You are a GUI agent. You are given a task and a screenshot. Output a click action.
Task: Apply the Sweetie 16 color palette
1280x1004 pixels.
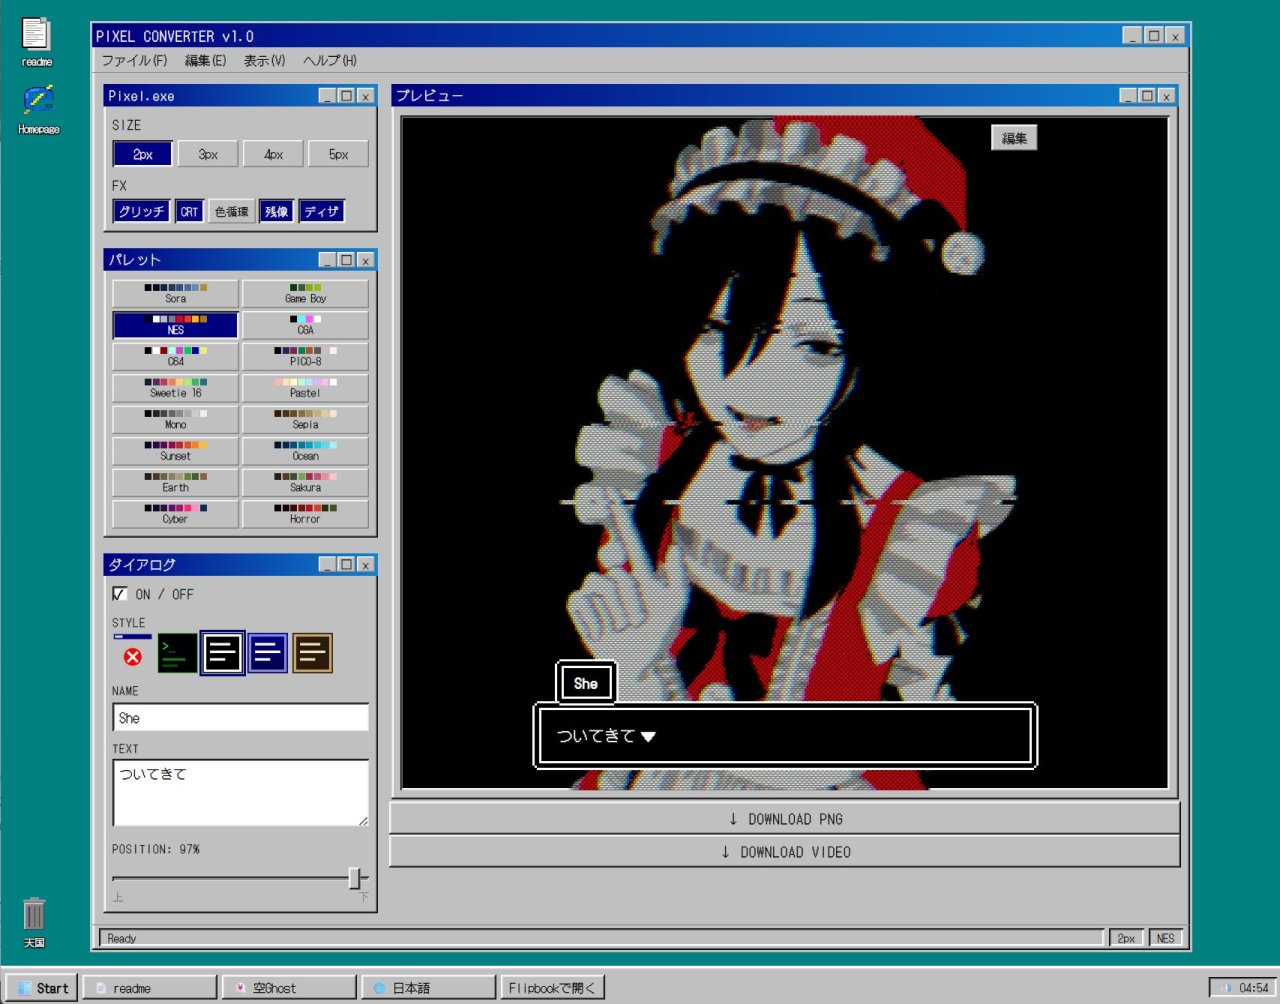[x=175, y=388]
